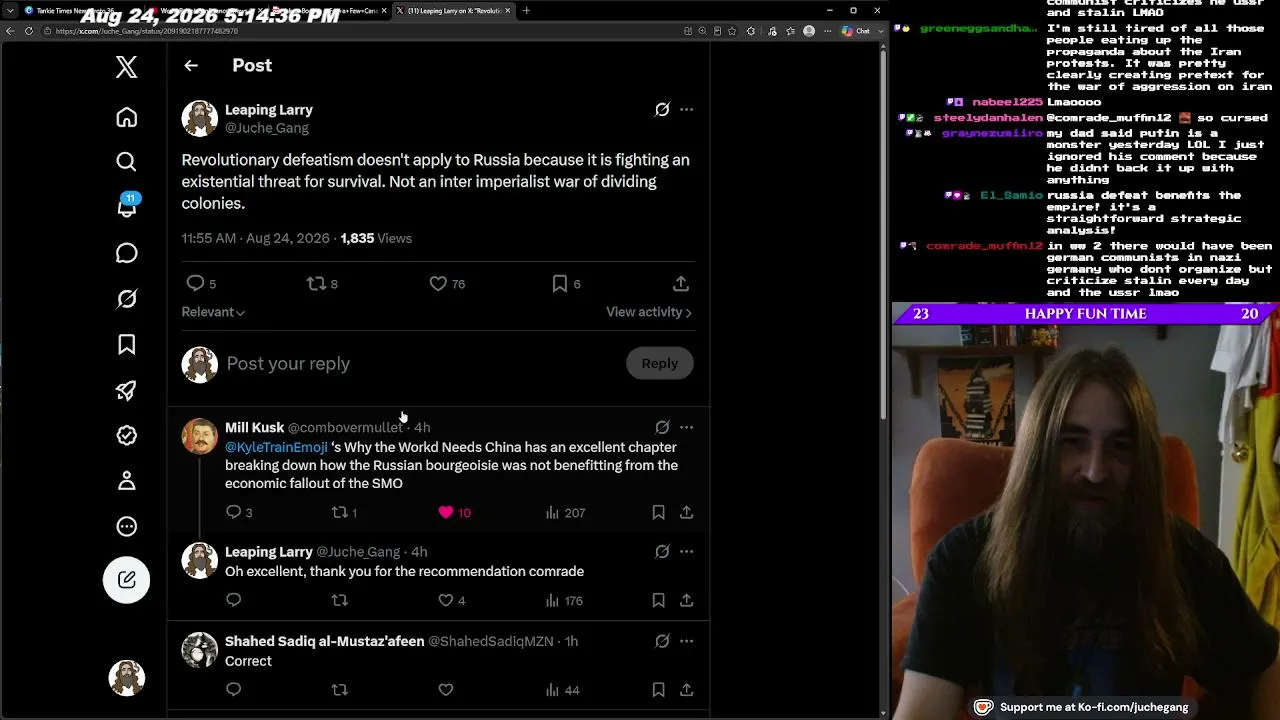Screen dimensions: 1280x720
Task: Click the Post your reply field
Action: pos(420,364)
